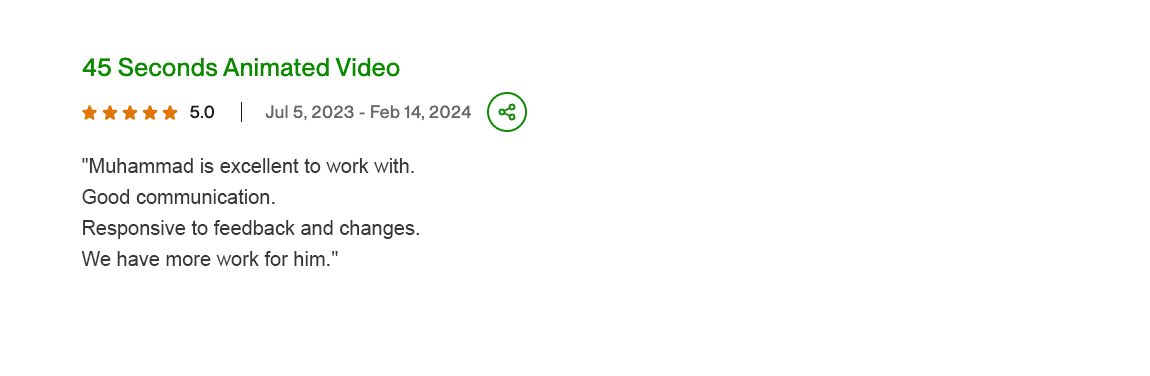Click the Jul 5, 2023 start date
The image size is (1150, 376).
click(x=309, y=112)
